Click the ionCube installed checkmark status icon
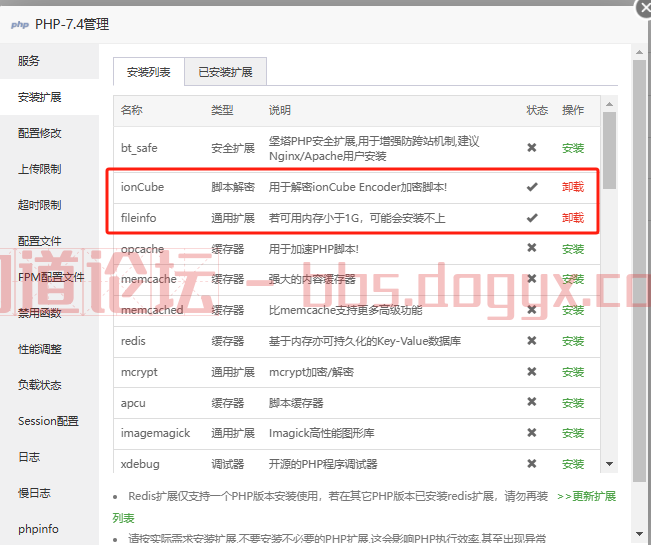Viewport: 651px width, 545px height. point(532,187)
